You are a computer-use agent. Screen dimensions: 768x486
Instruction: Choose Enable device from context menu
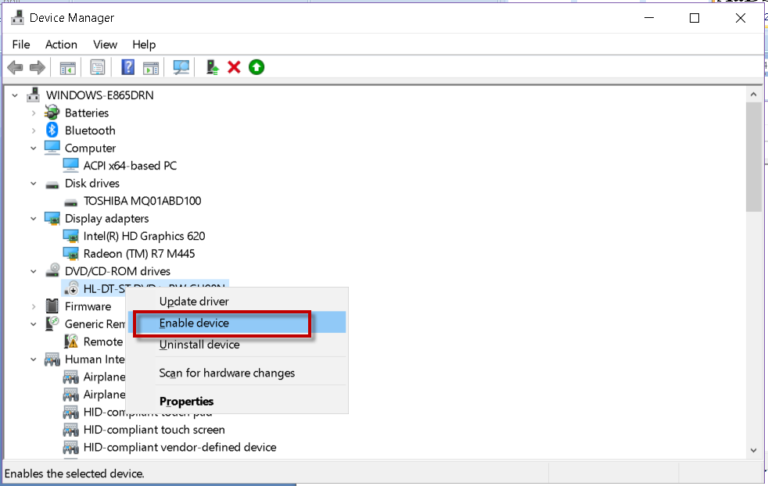pyautogui.click(x=194, y=323)
